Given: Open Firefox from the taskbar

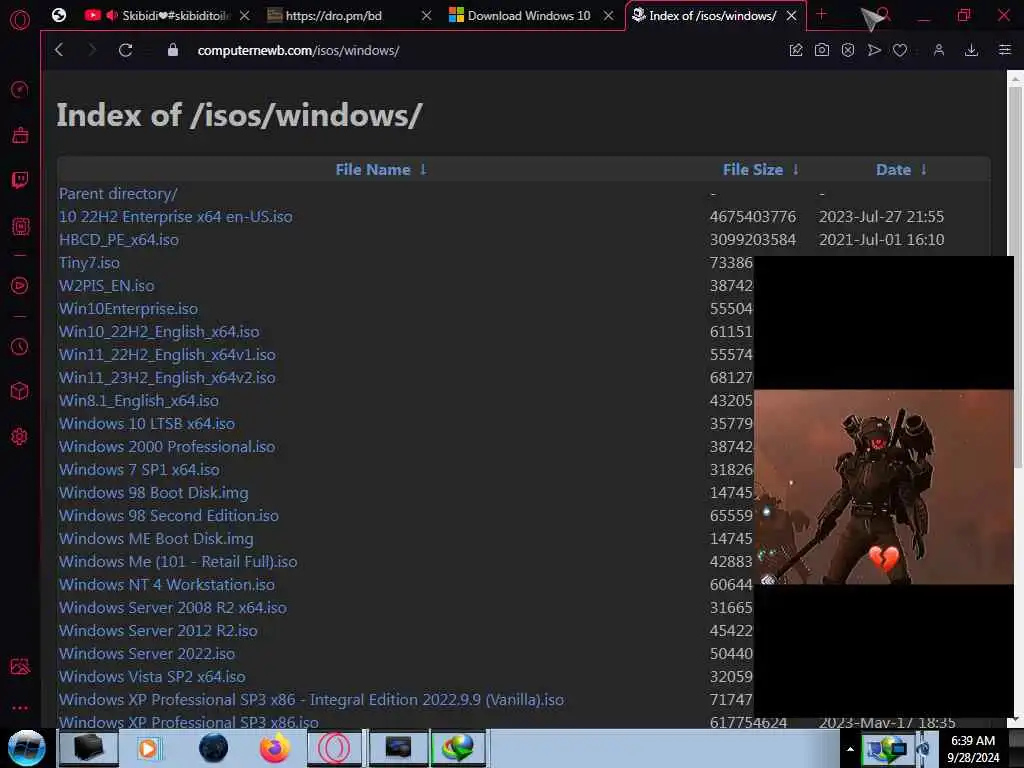Looking at the screenshot, I should pyautogui.click(x=274, y=748).
